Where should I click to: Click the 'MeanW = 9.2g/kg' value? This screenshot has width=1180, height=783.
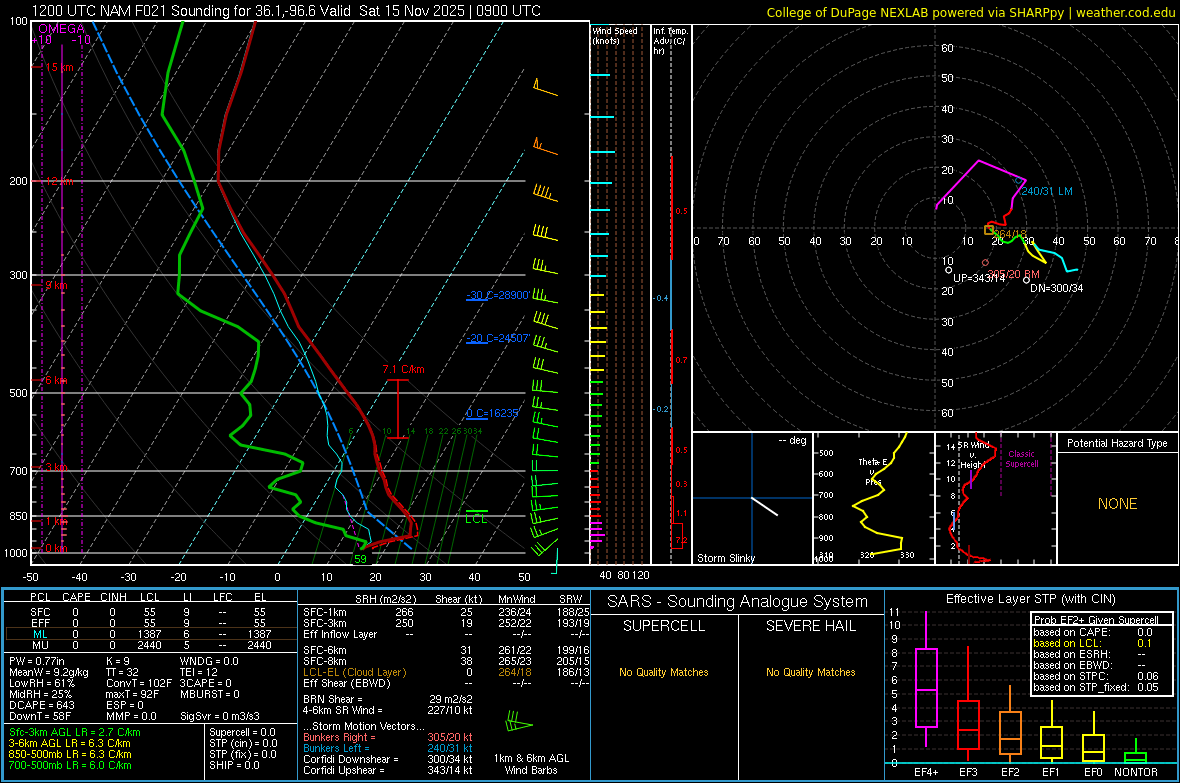point(48,672)
